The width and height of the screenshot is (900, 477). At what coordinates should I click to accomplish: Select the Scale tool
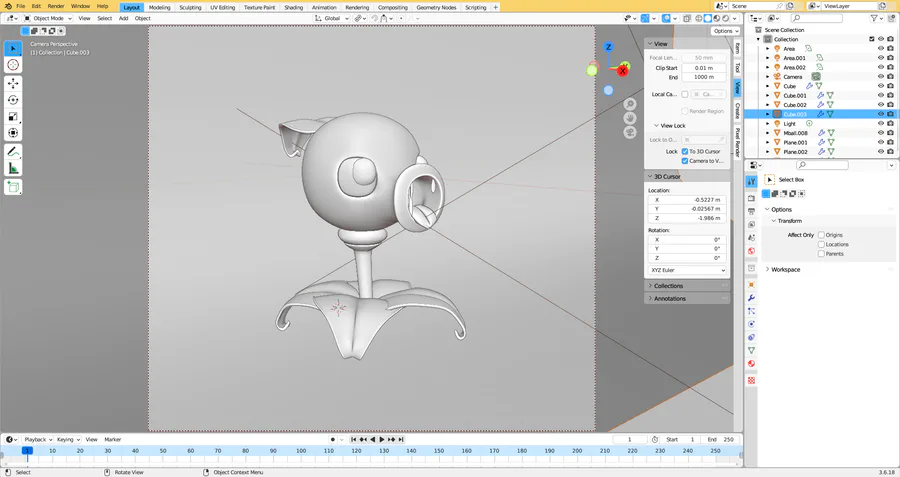13,117
